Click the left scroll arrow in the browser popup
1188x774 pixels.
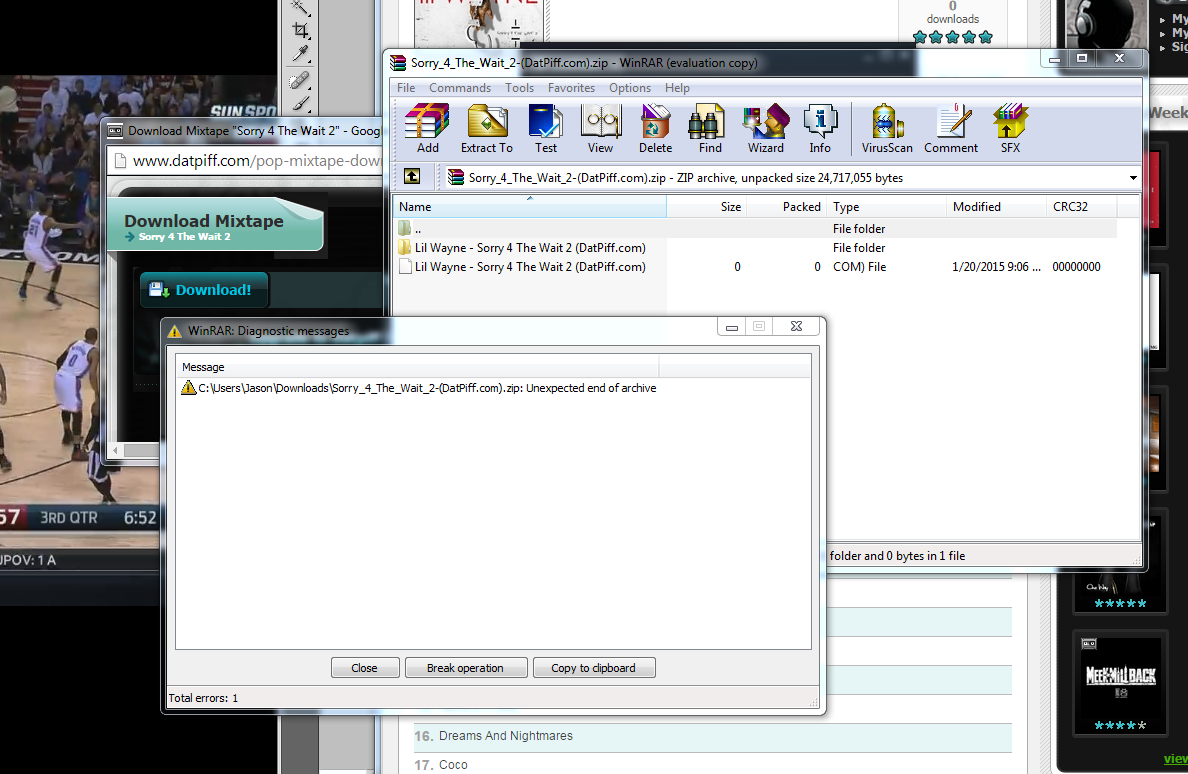tap(116, 451)
